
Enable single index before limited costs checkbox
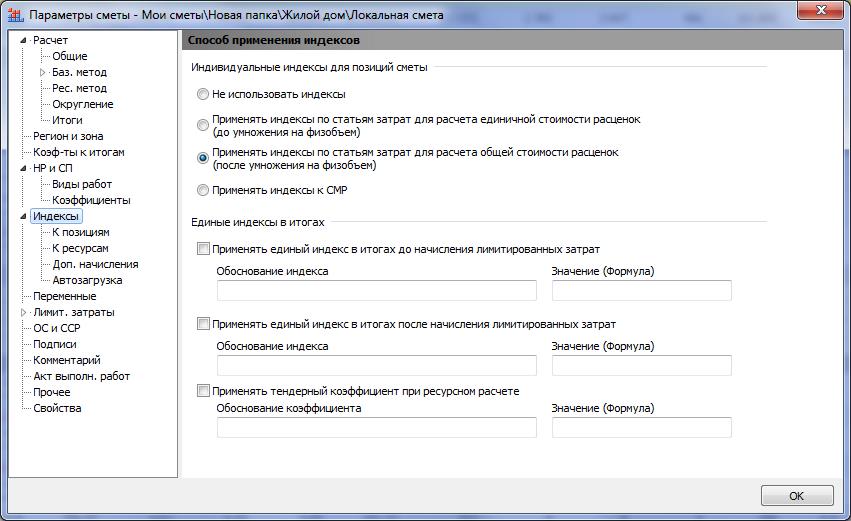(204, 248)
